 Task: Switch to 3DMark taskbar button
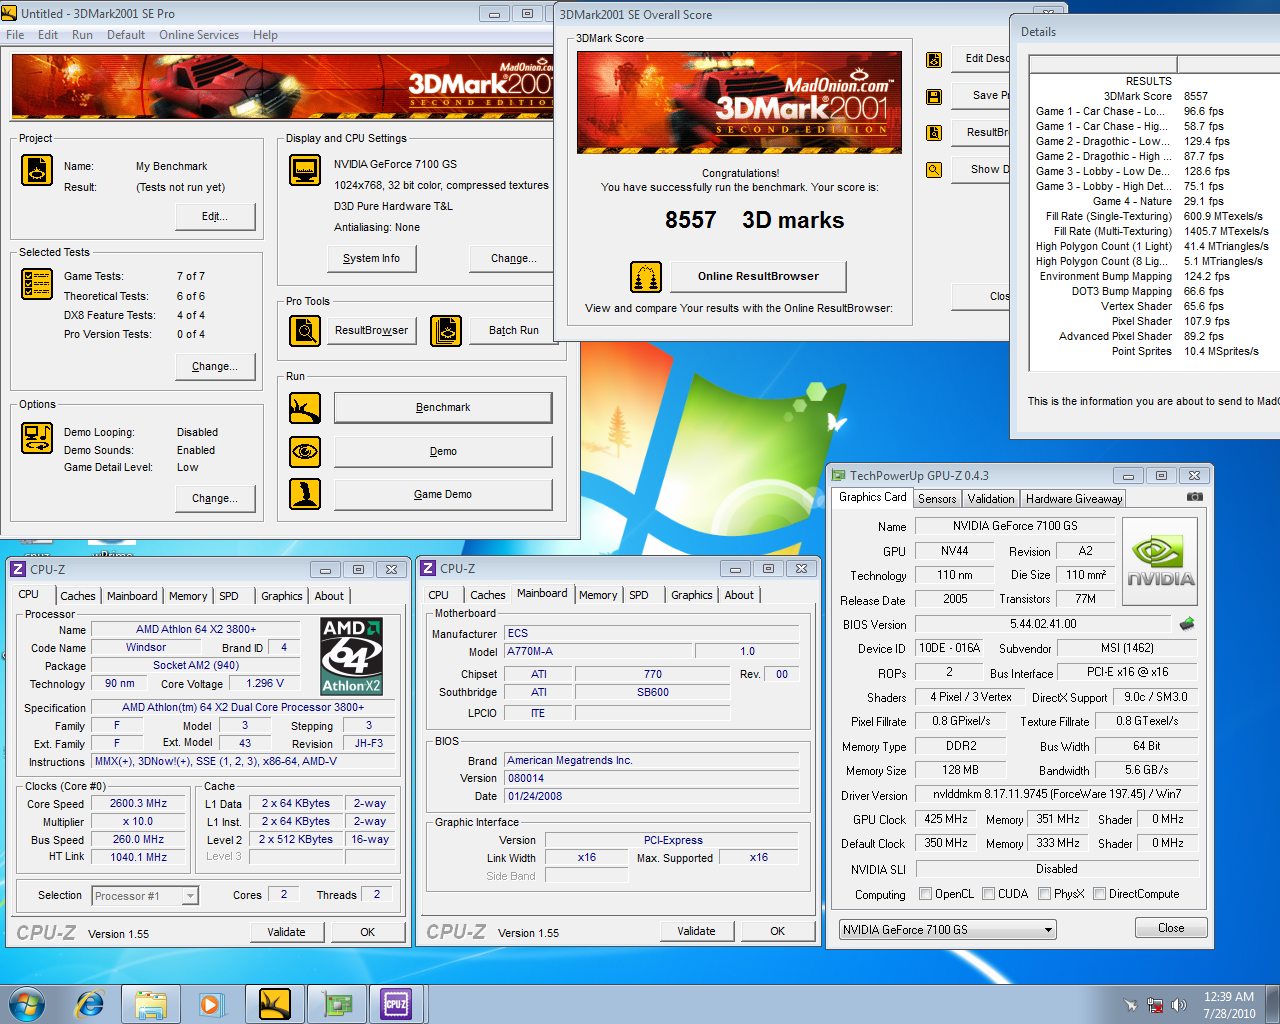tap(274, 1003)
